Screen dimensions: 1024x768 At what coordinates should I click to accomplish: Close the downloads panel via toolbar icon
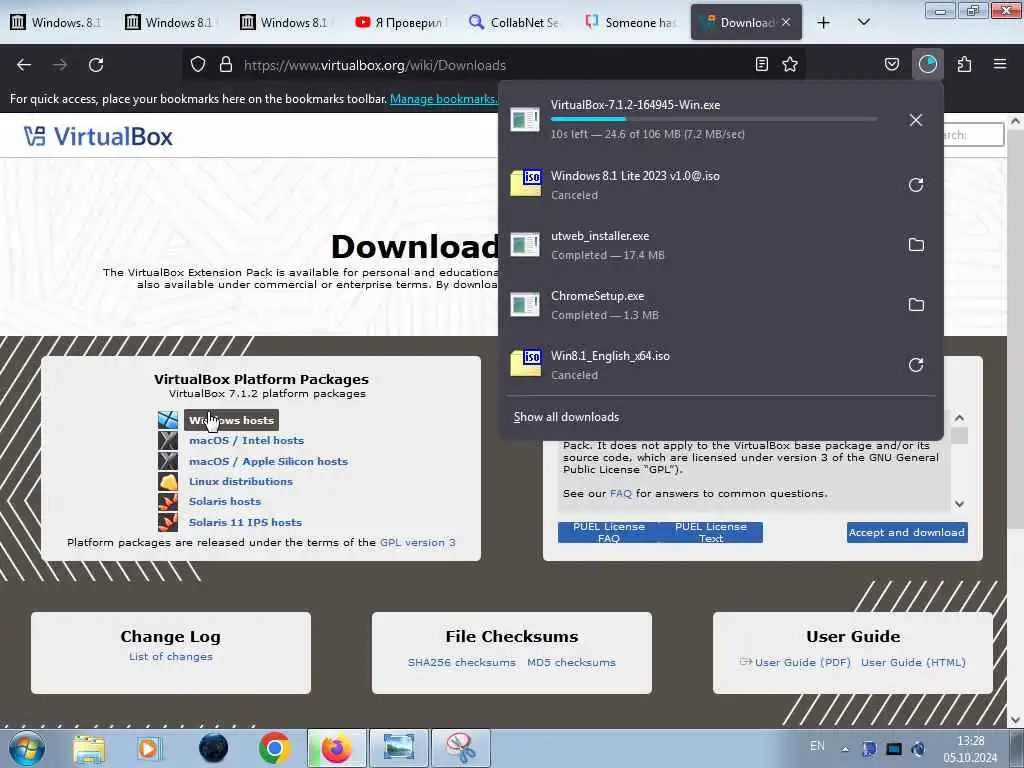(928, 64)
